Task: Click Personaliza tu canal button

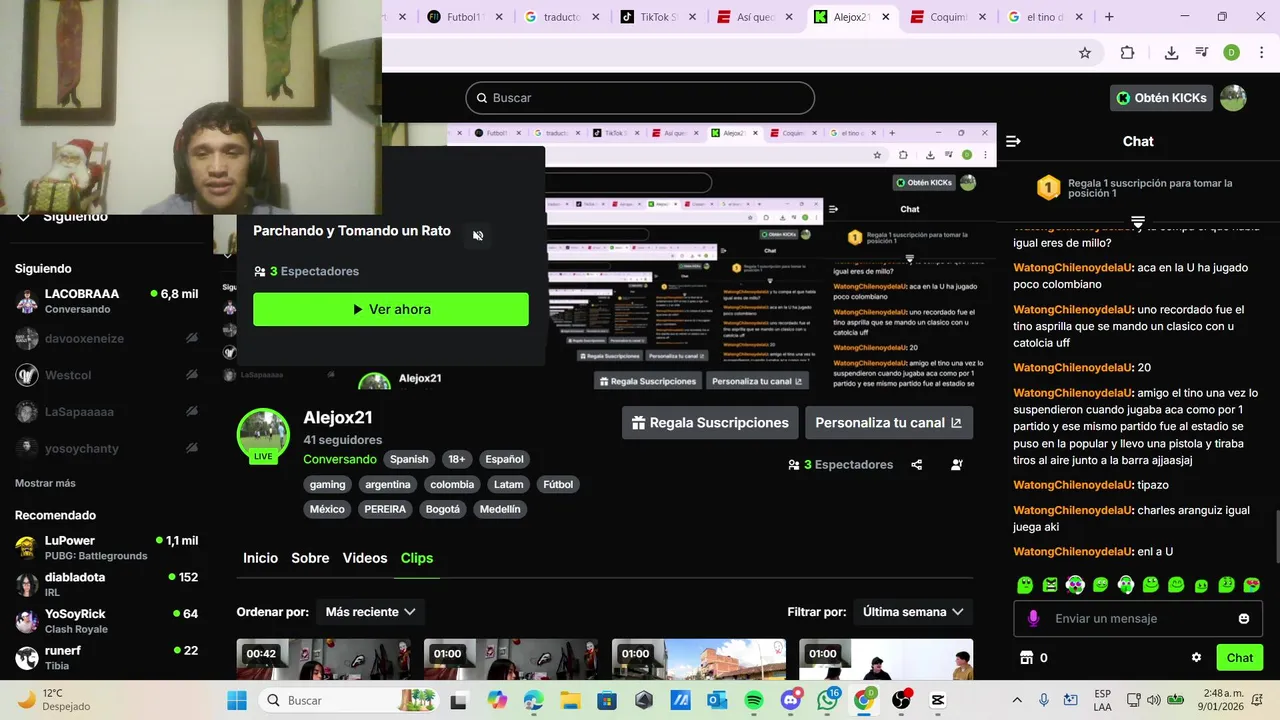Action: [889, 423]
